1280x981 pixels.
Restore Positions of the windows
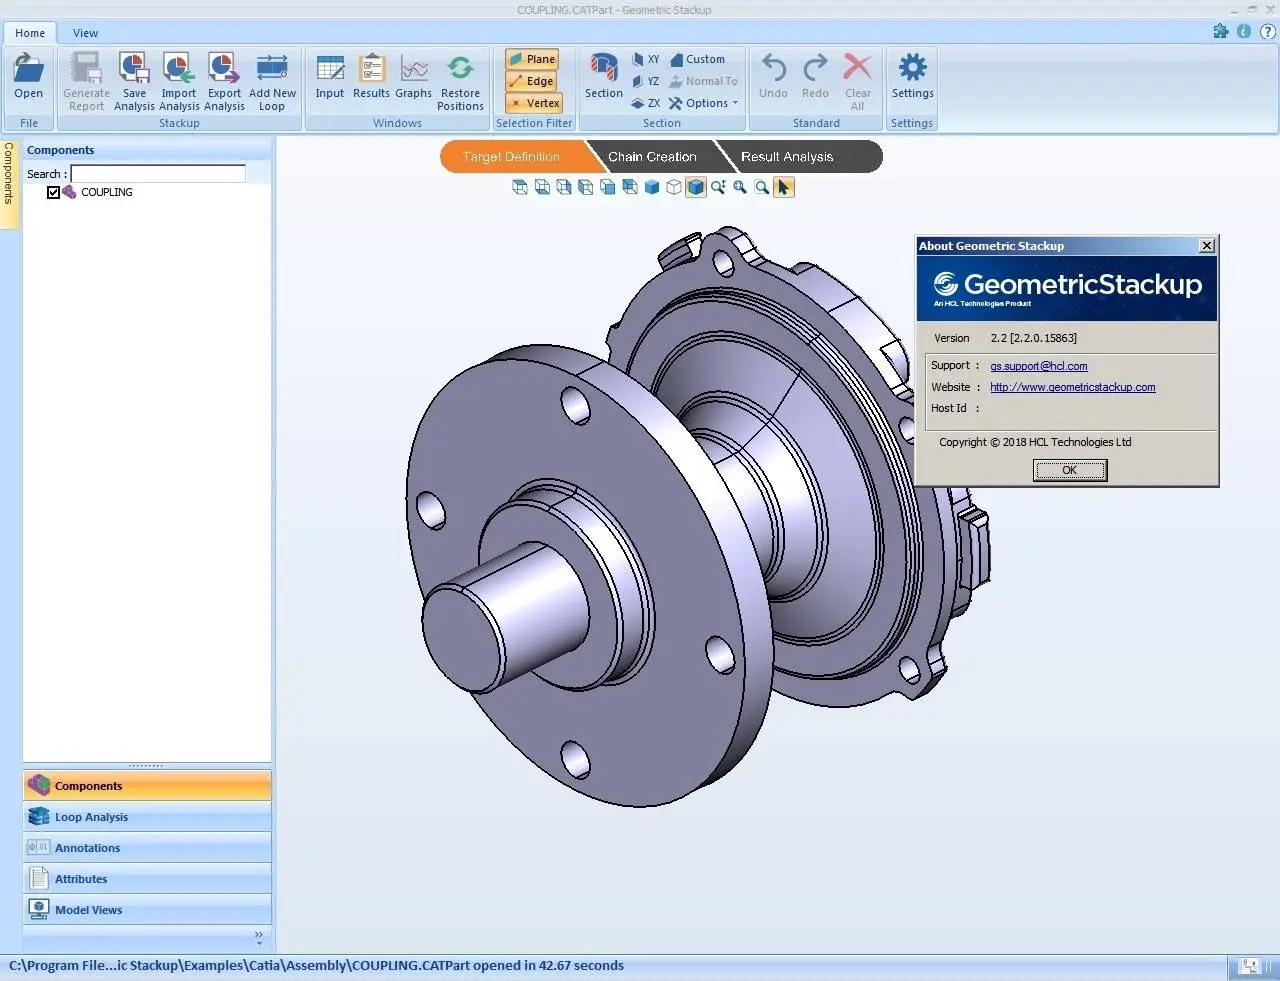tap(460, 82)
